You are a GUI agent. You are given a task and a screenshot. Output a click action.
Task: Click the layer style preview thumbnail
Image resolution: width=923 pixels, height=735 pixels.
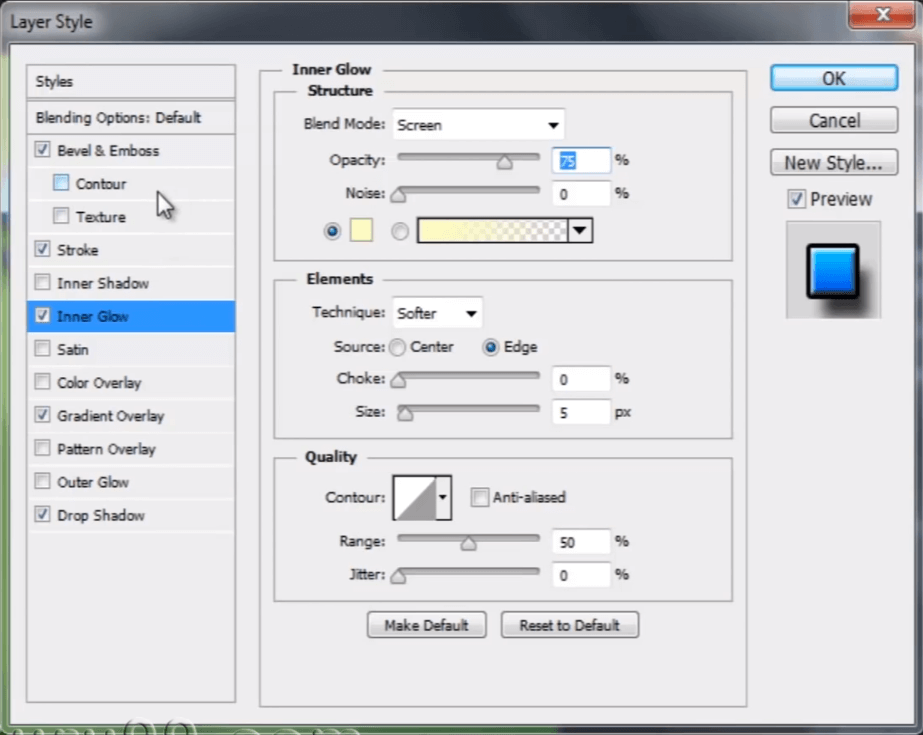(833, 271)
